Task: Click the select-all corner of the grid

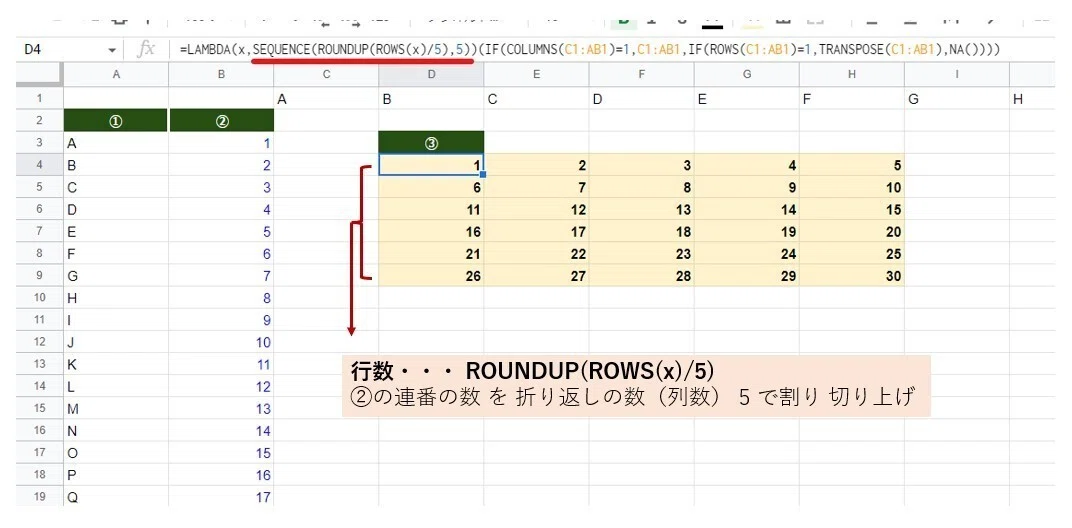Action: pos(40,74)
